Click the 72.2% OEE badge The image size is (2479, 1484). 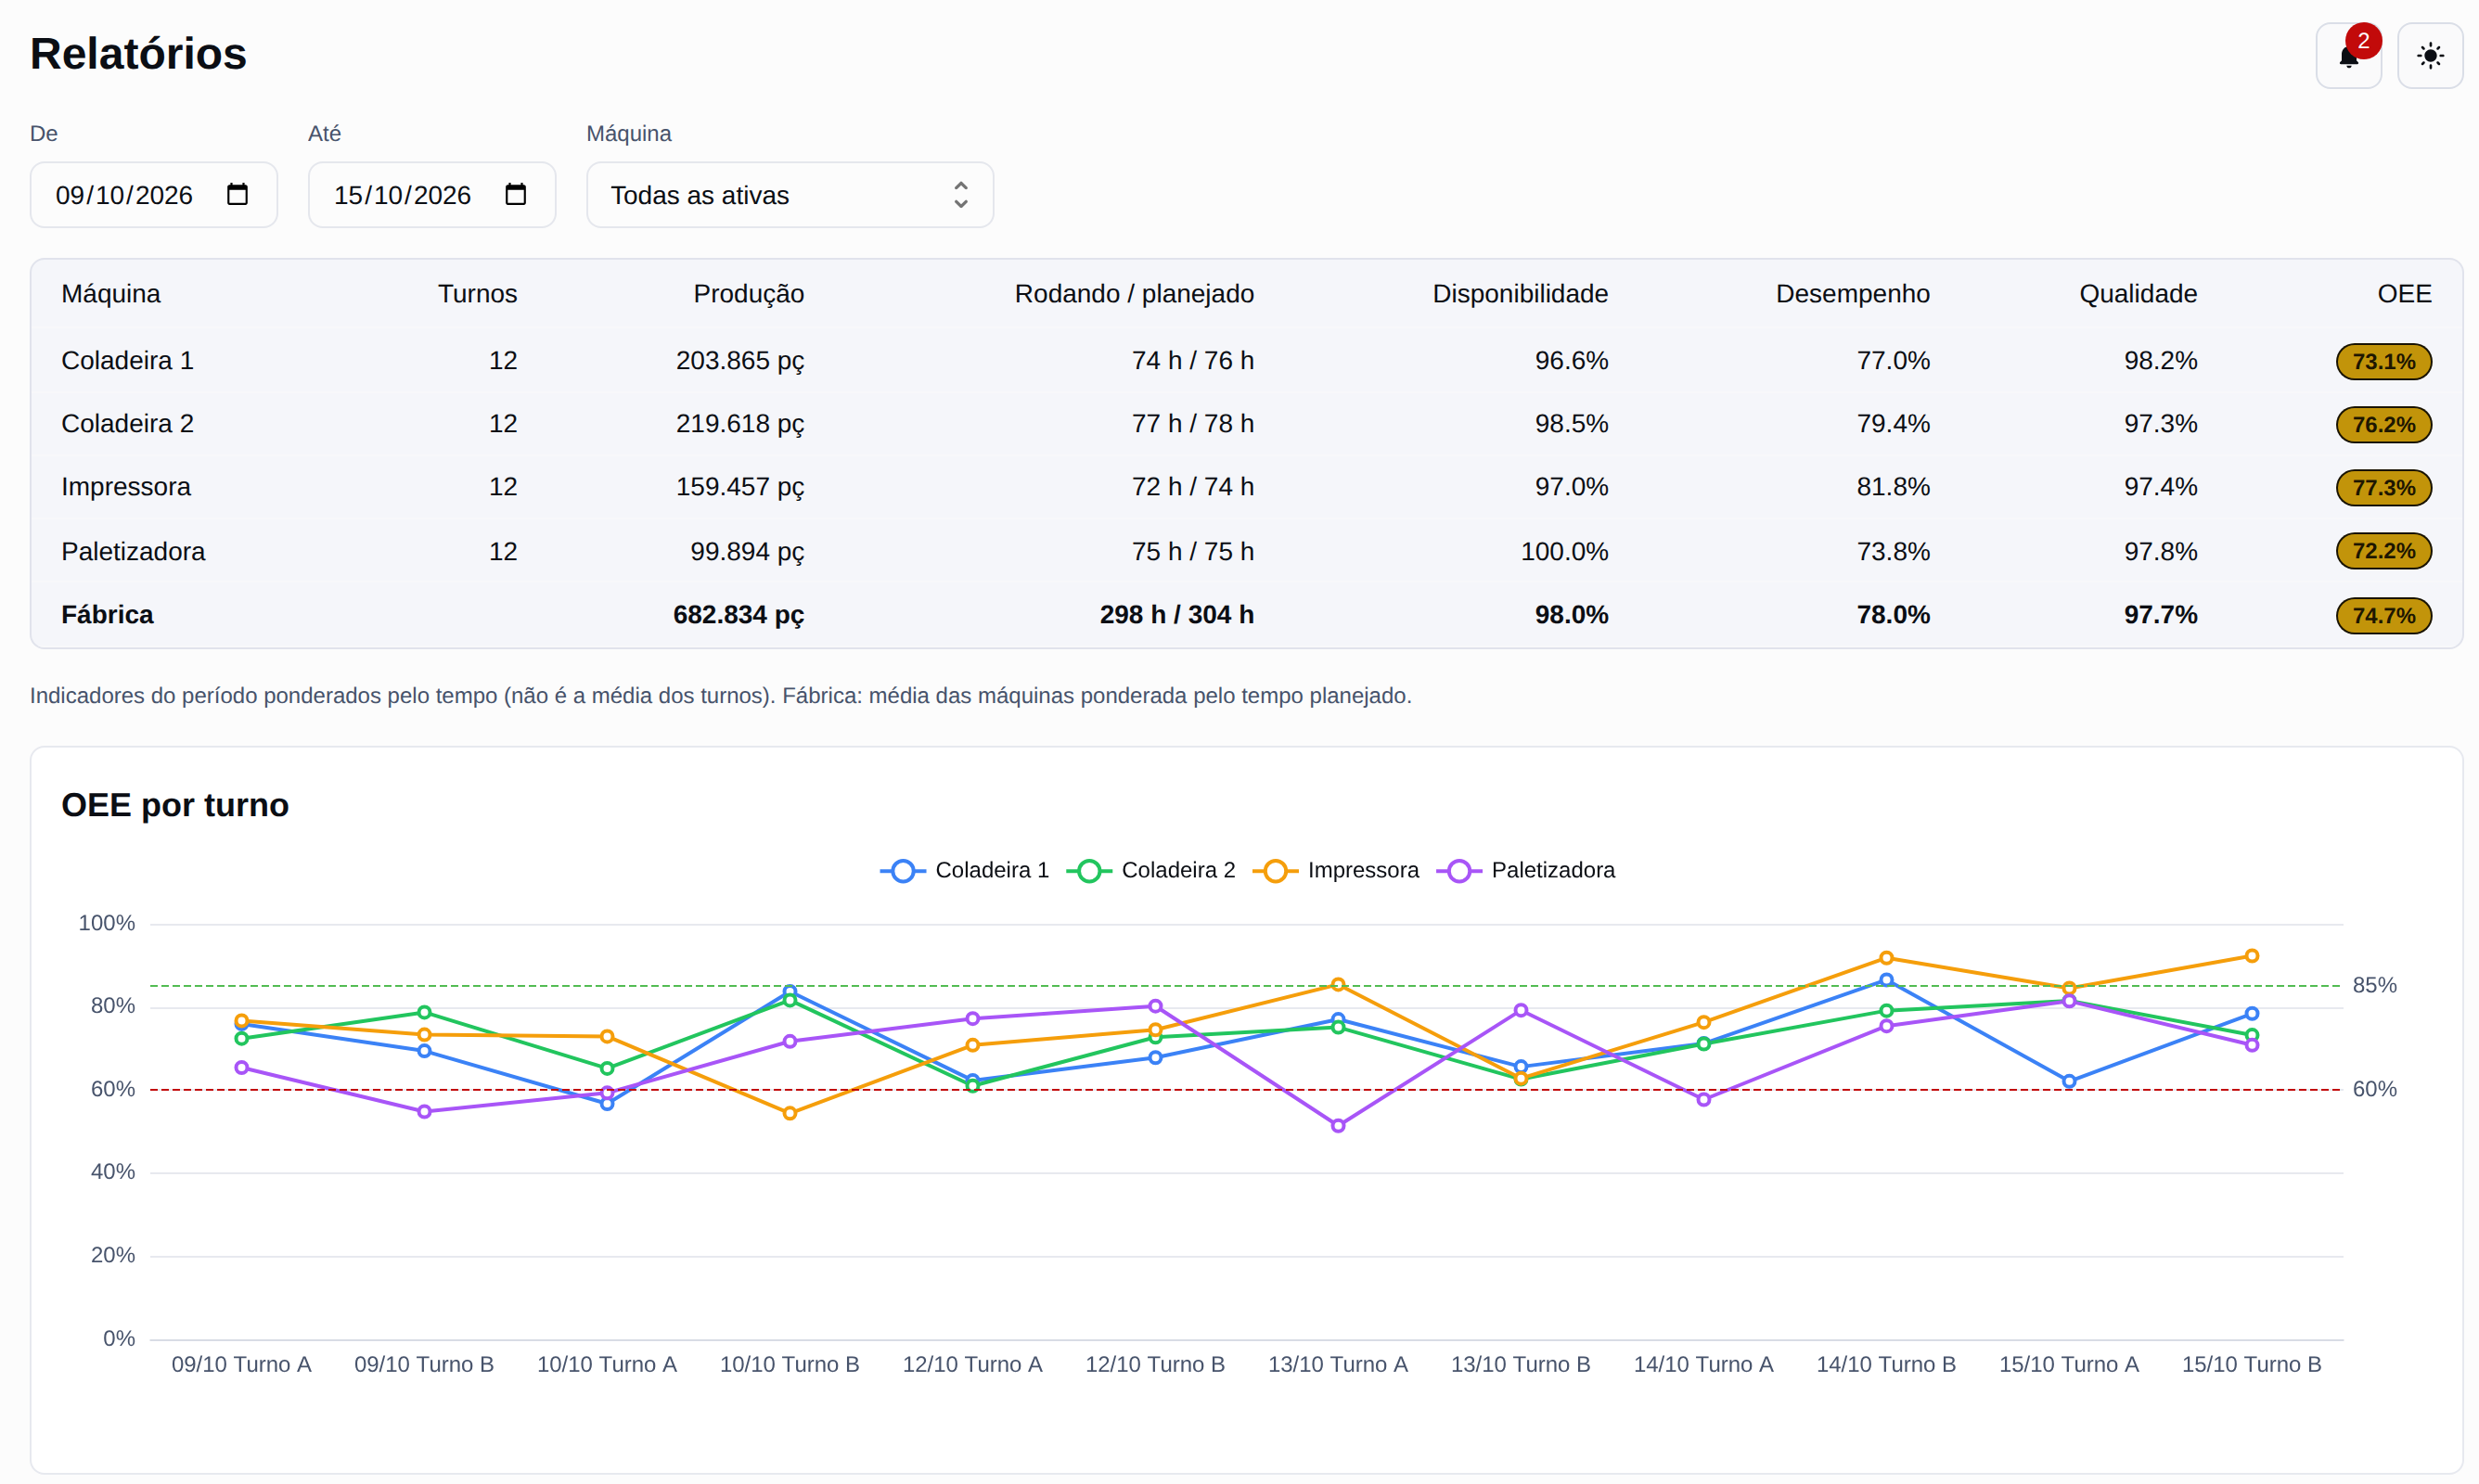point(2383,550)
